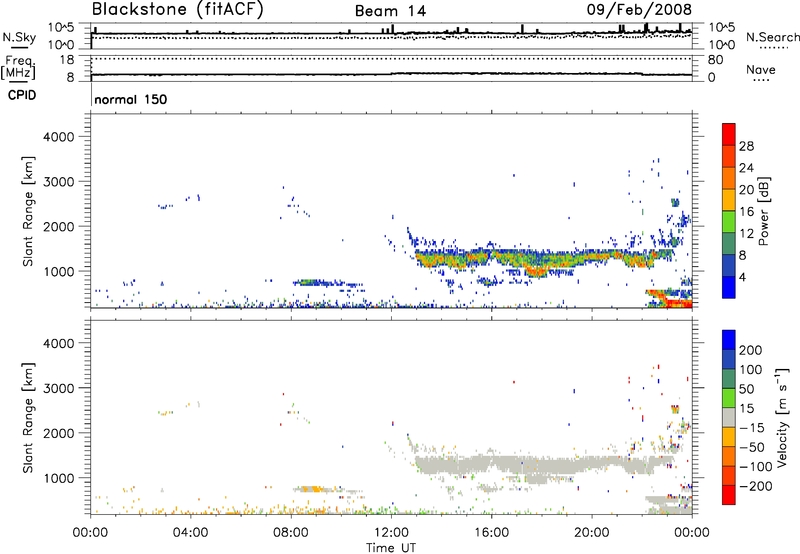Click the 50 label on Velocity colorbar

pyautogui.click(x=746, y=389)
